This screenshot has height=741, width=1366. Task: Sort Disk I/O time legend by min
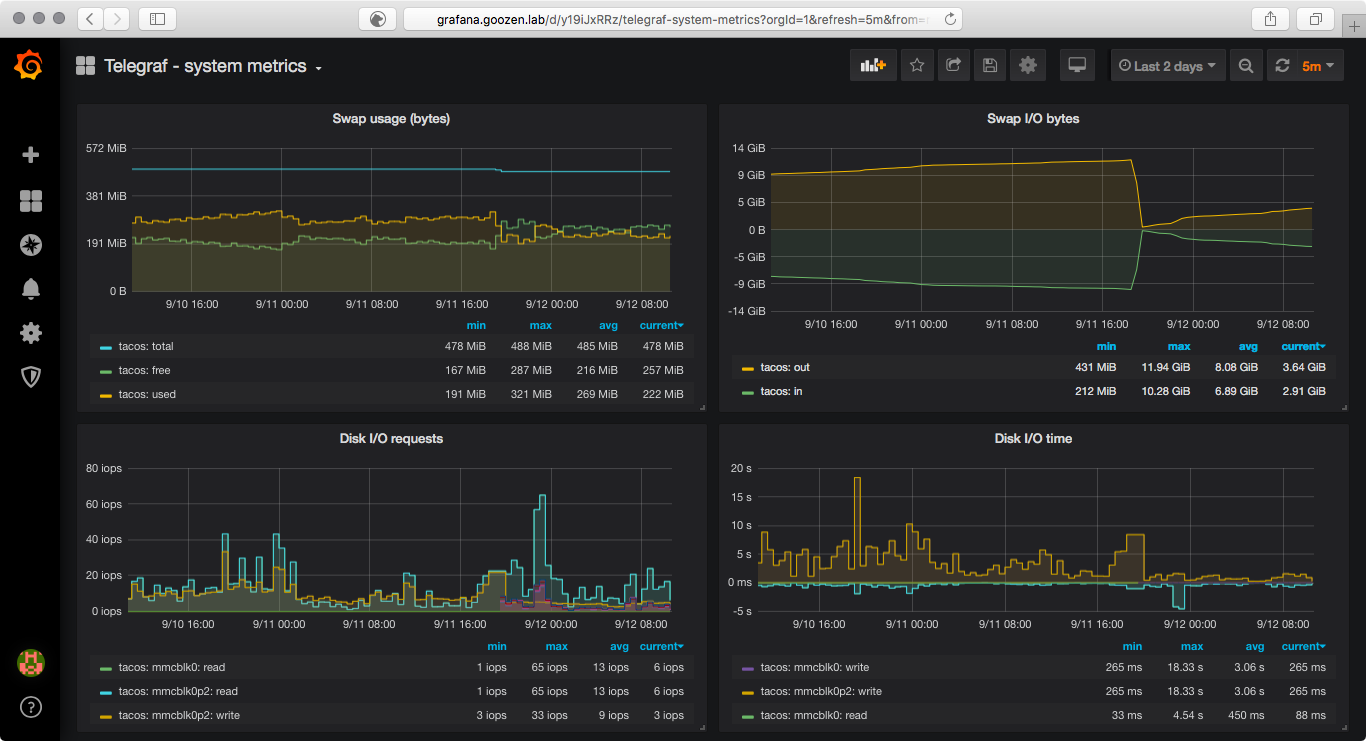1132,646
